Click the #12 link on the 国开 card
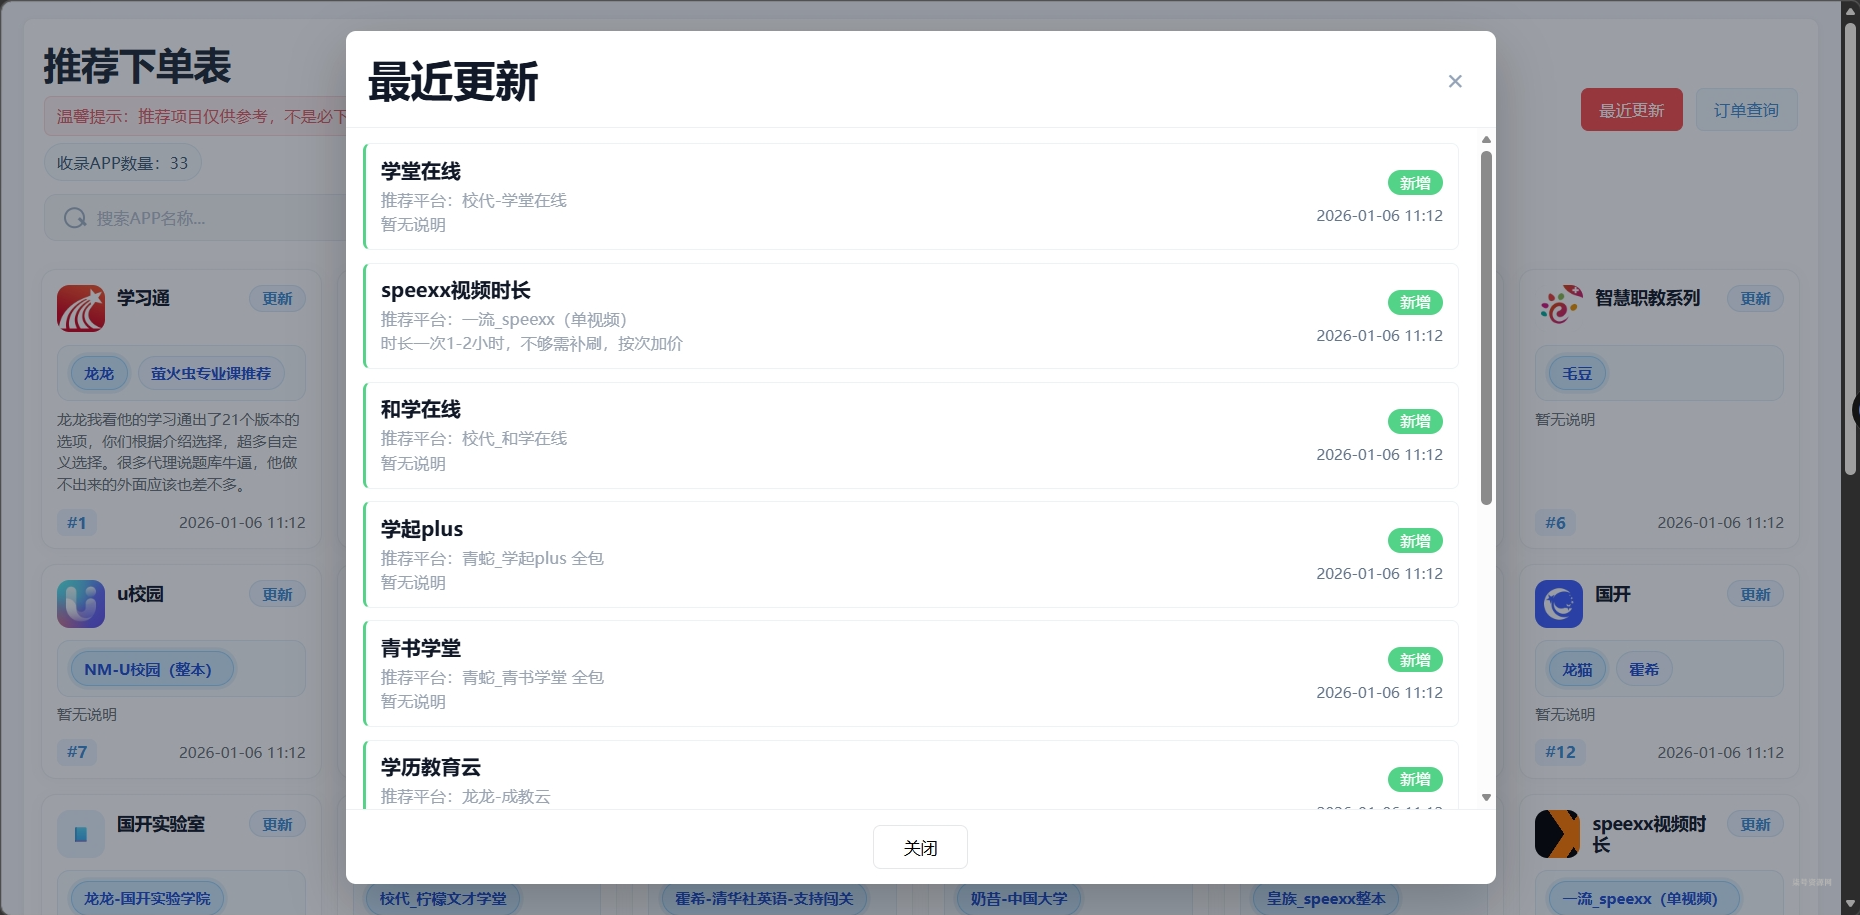 point(1558,752)
